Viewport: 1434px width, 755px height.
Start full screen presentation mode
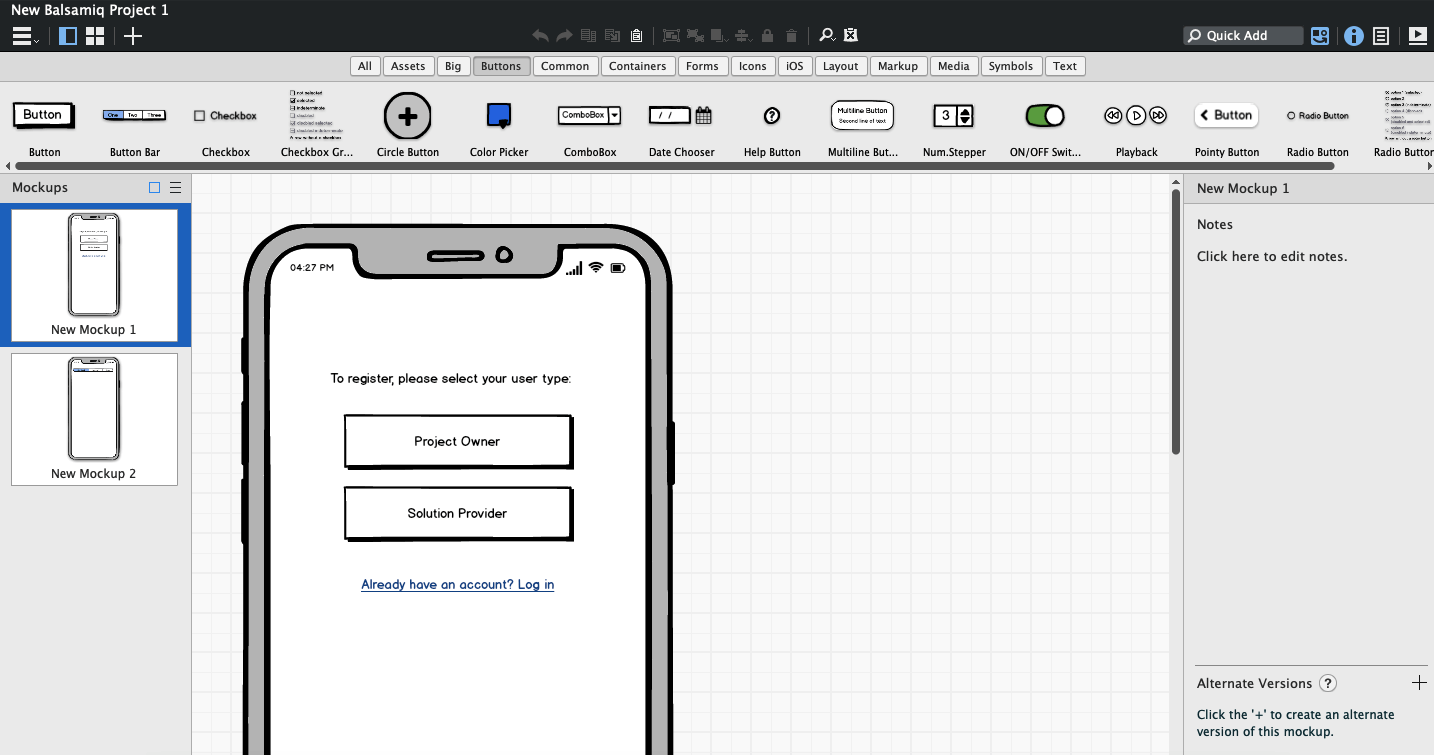(x=1417, y=36)
